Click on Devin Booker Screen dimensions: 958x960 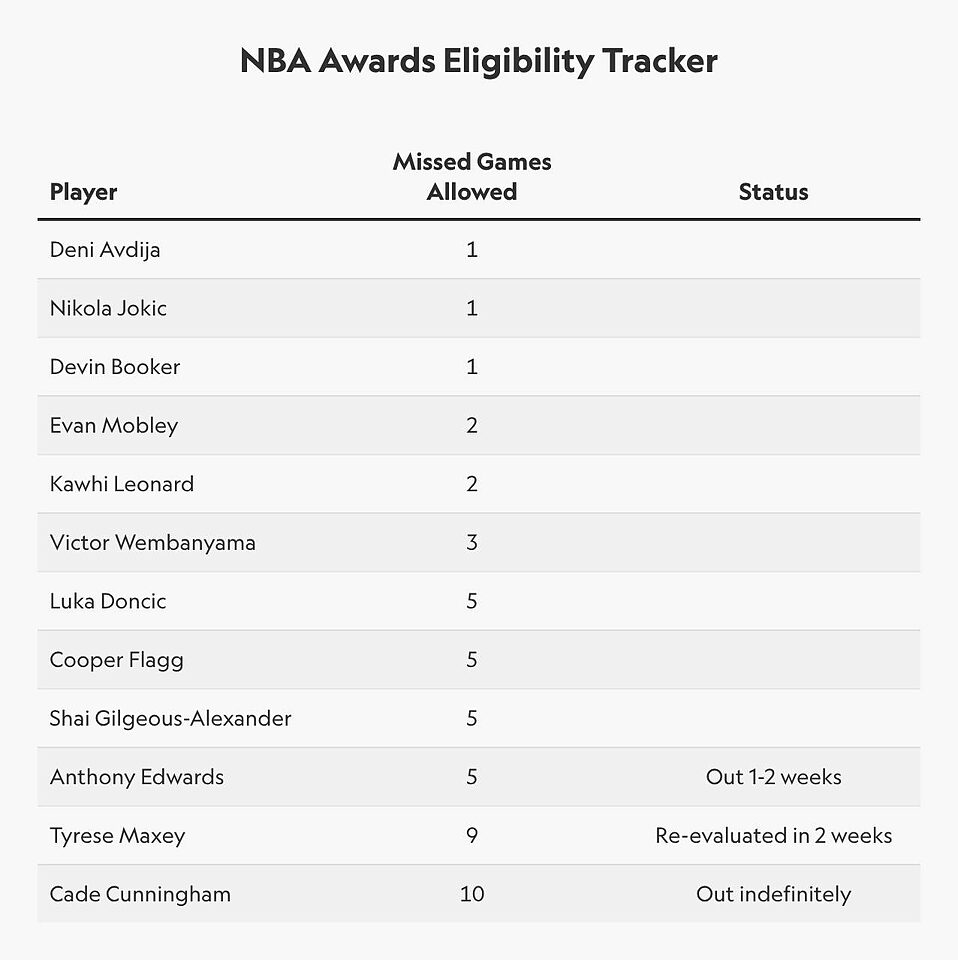pyautogui.click(x=115, y=367)
